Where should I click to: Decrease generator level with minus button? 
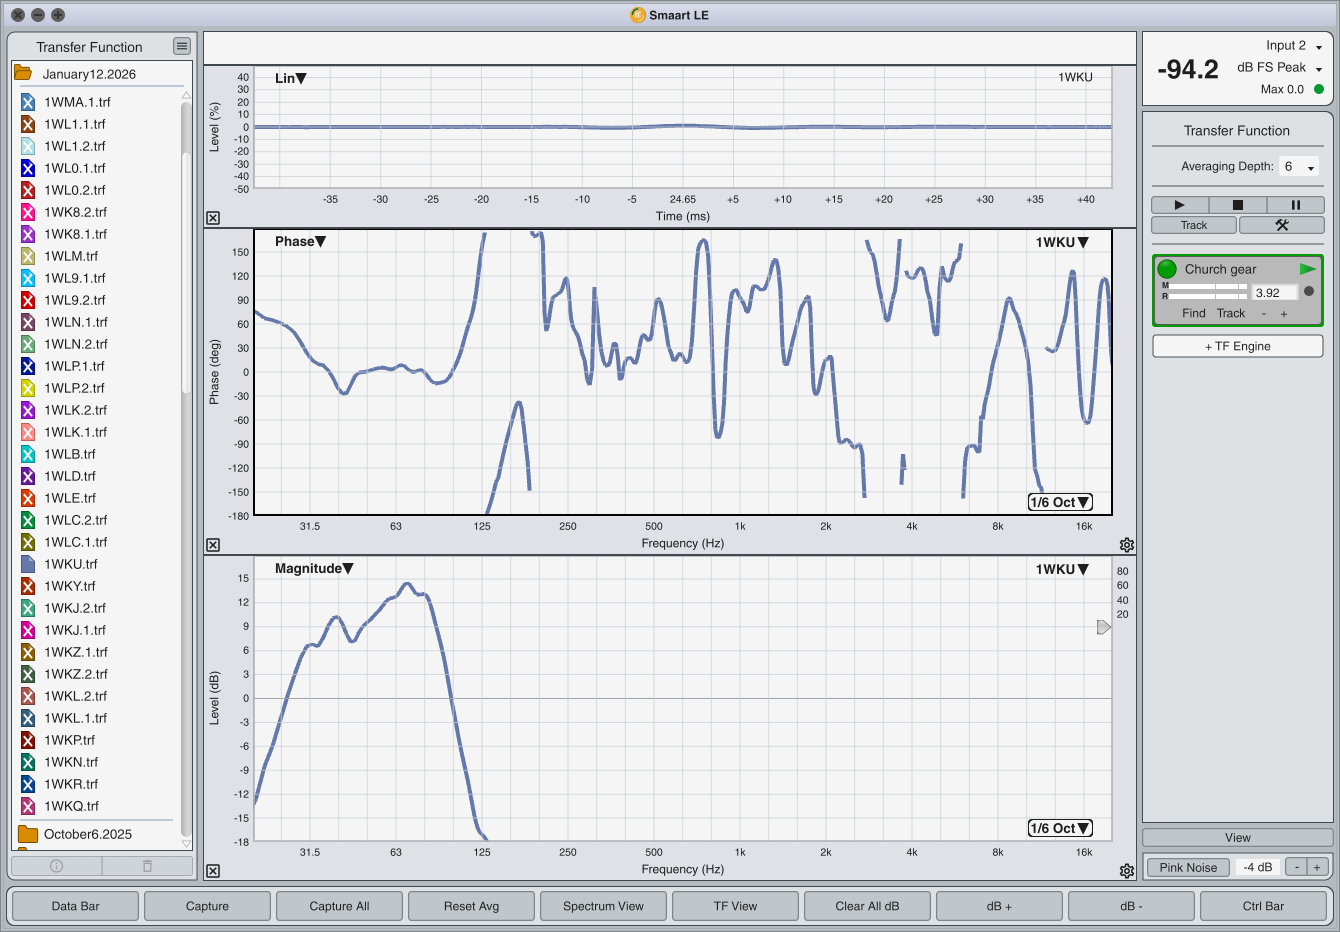click(x=1296, y=867)
